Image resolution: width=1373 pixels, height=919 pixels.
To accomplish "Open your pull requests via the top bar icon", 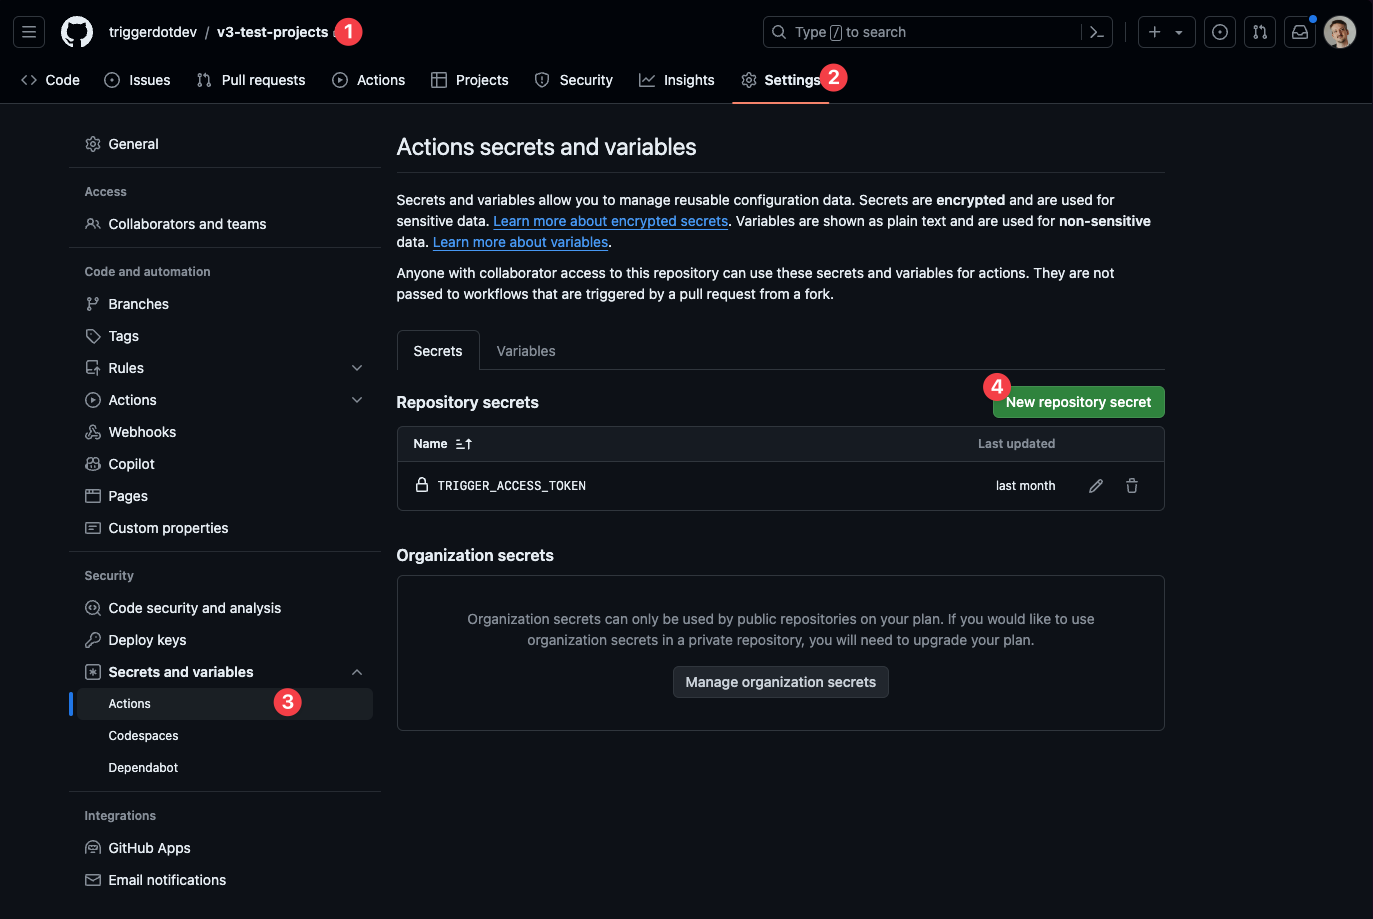I will [1259, 31].
